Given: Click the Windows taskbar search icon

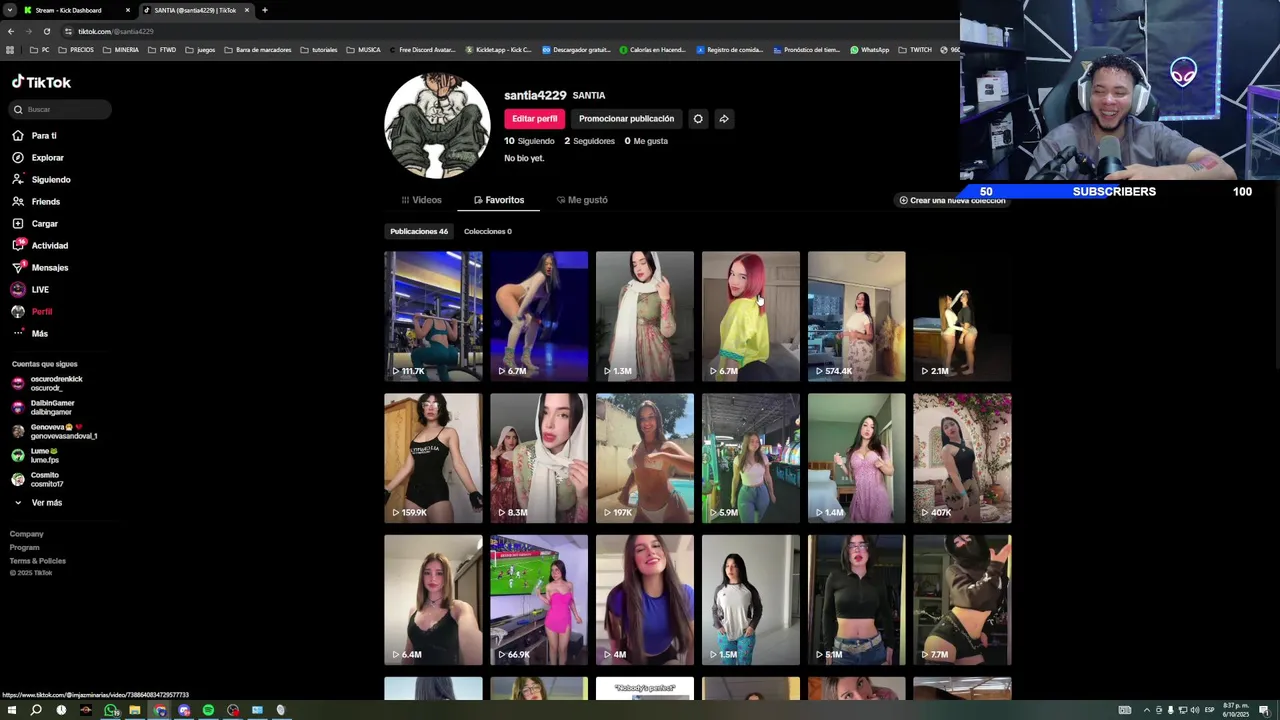Looking at the screenshot, I should (36, 710).
